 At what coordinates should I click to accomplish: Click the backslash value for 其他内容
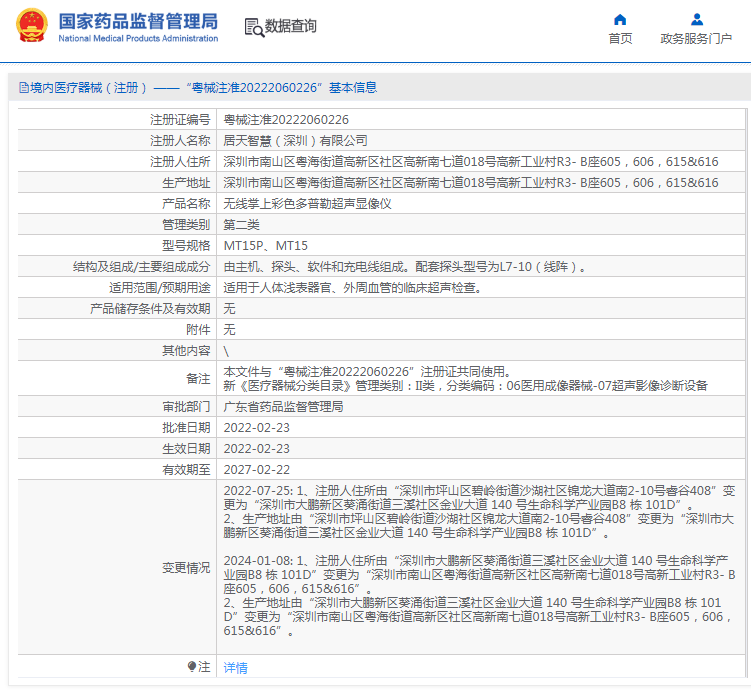[226, 351]
